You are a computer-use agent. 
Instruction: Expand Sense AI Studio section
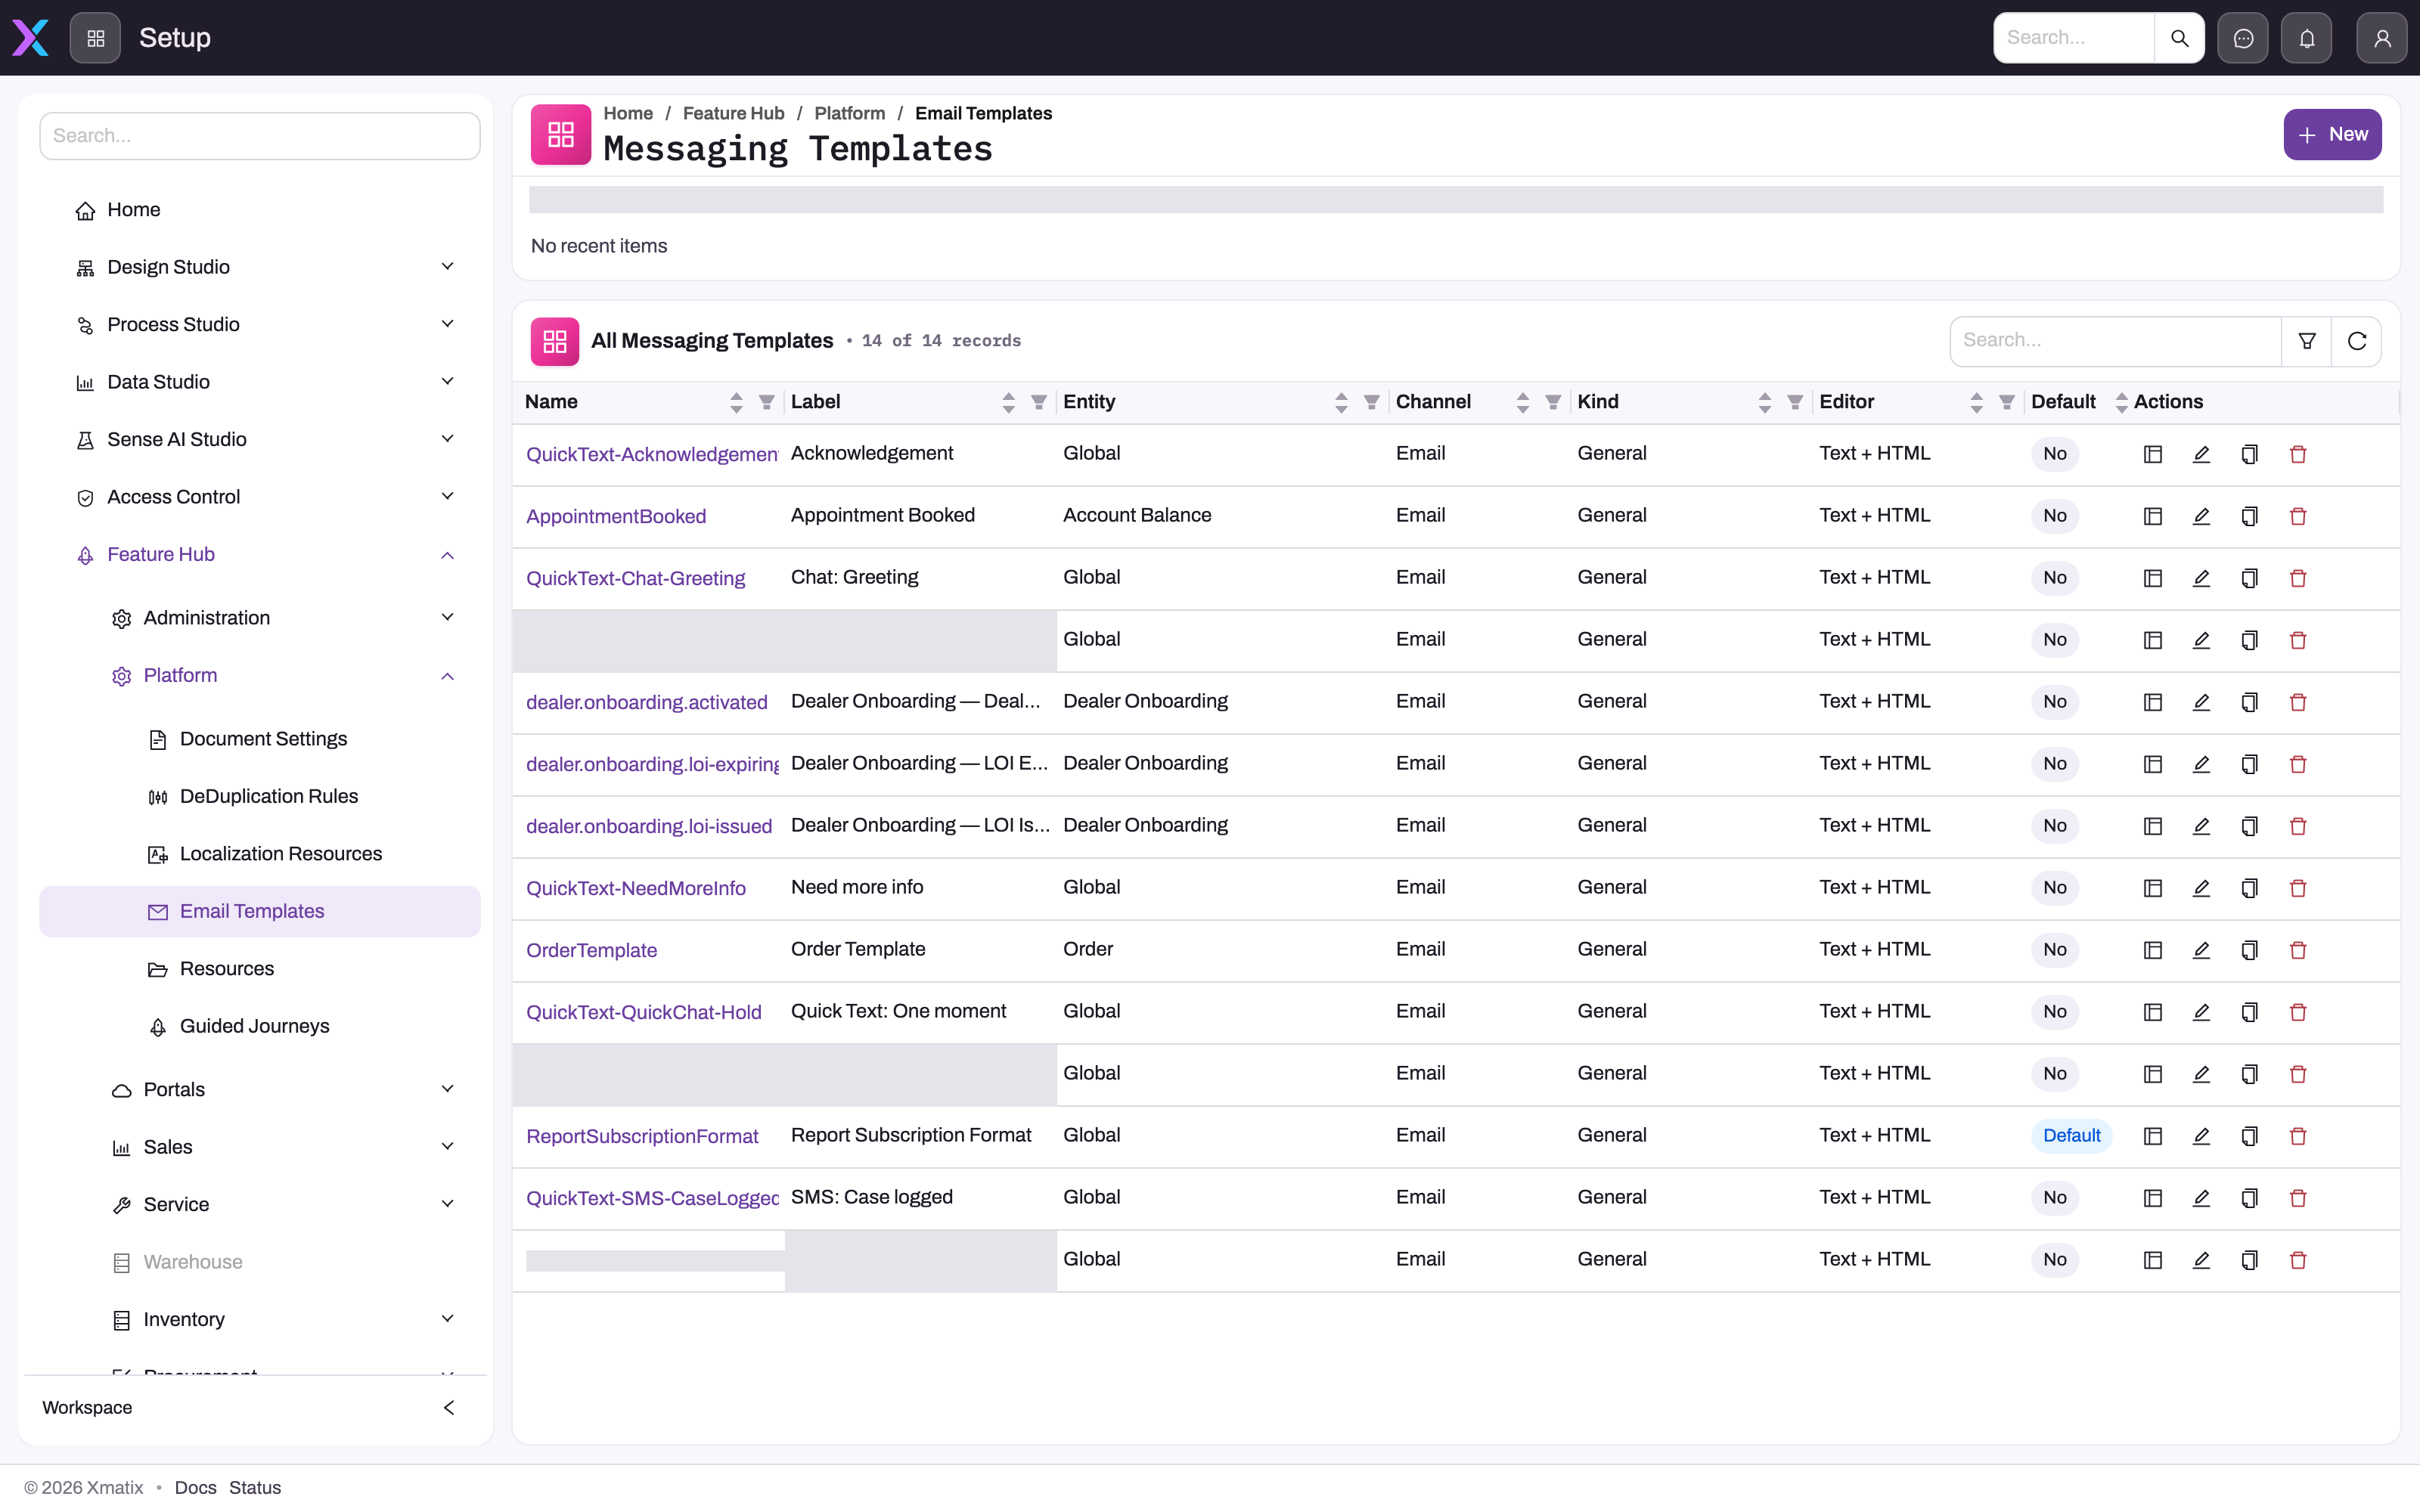click(x=260, y=439)
